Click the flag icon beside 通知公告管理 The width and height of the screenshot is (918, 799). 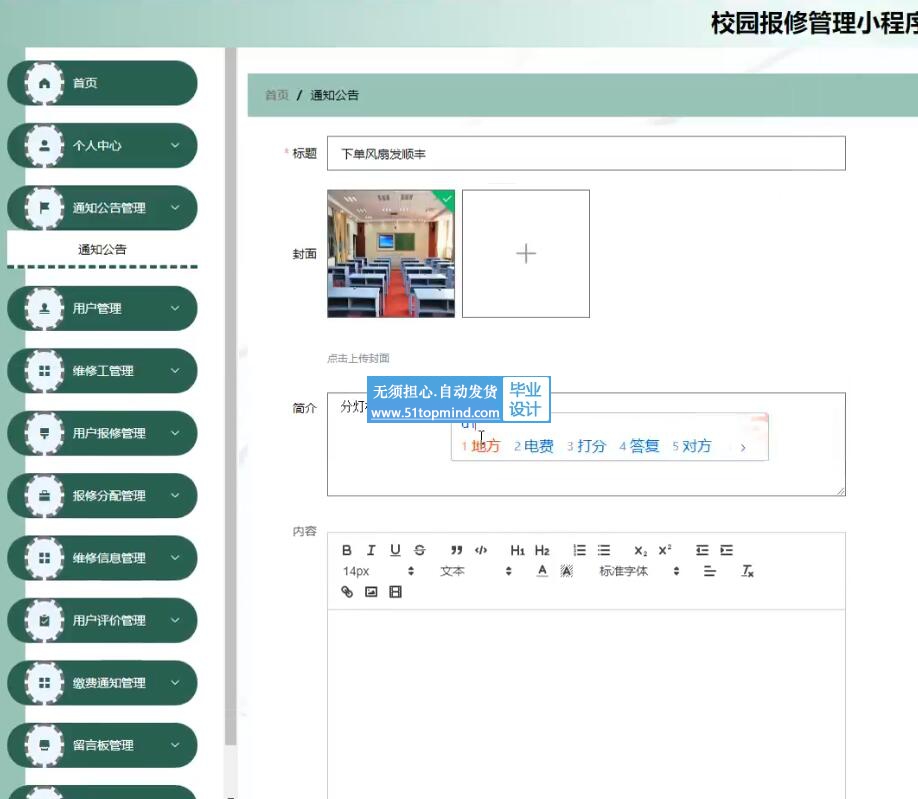click(x=44, y=208)
